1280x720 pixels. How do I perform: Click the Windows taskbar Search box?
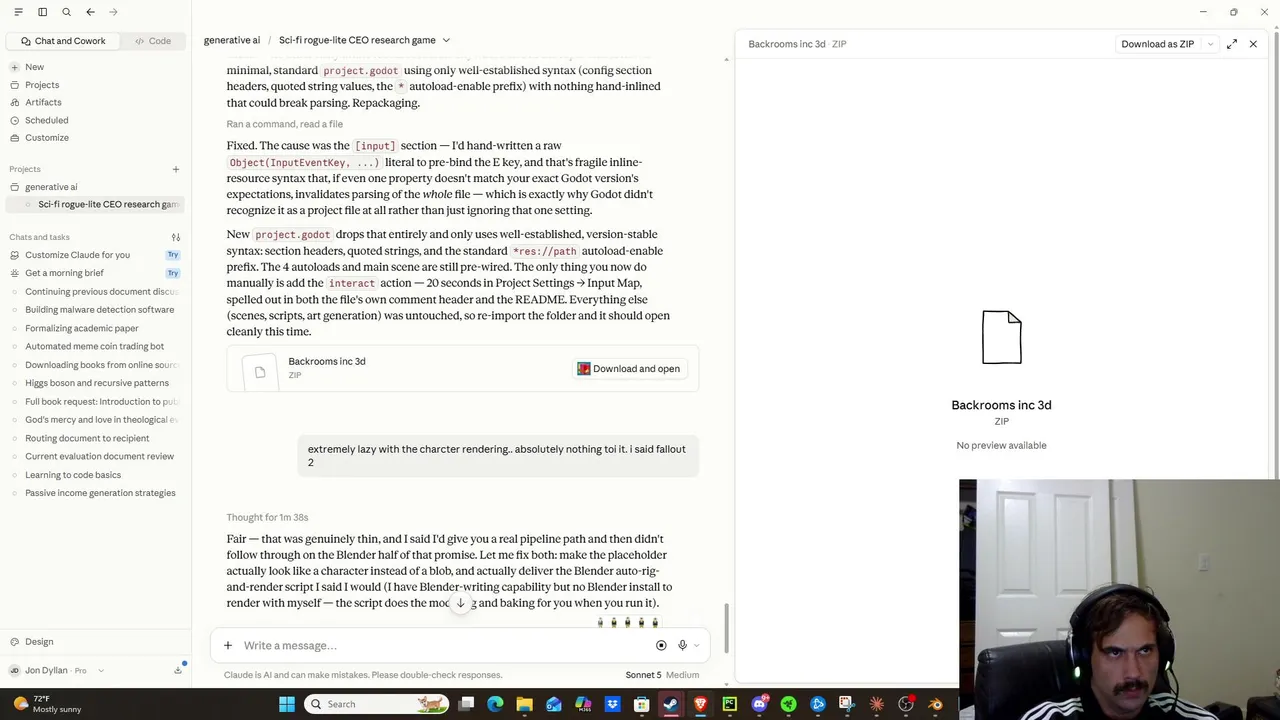[377, 704]
